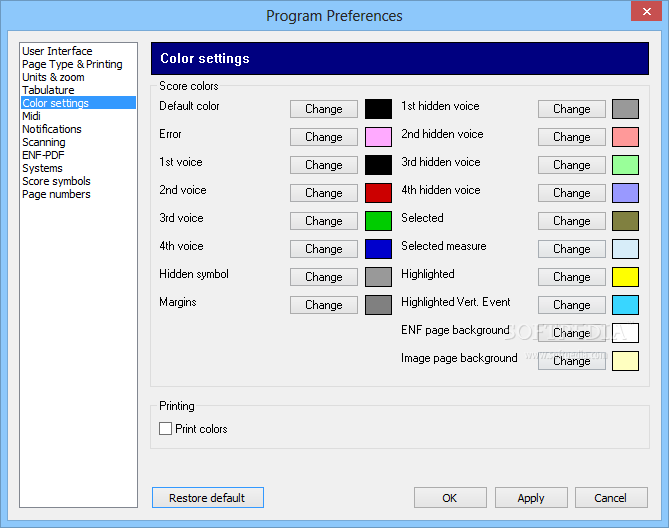Image resolution: width=669 pixels, height=528 pixels.
Task: Change the 3rd voice color
Action: click(324, 221)
